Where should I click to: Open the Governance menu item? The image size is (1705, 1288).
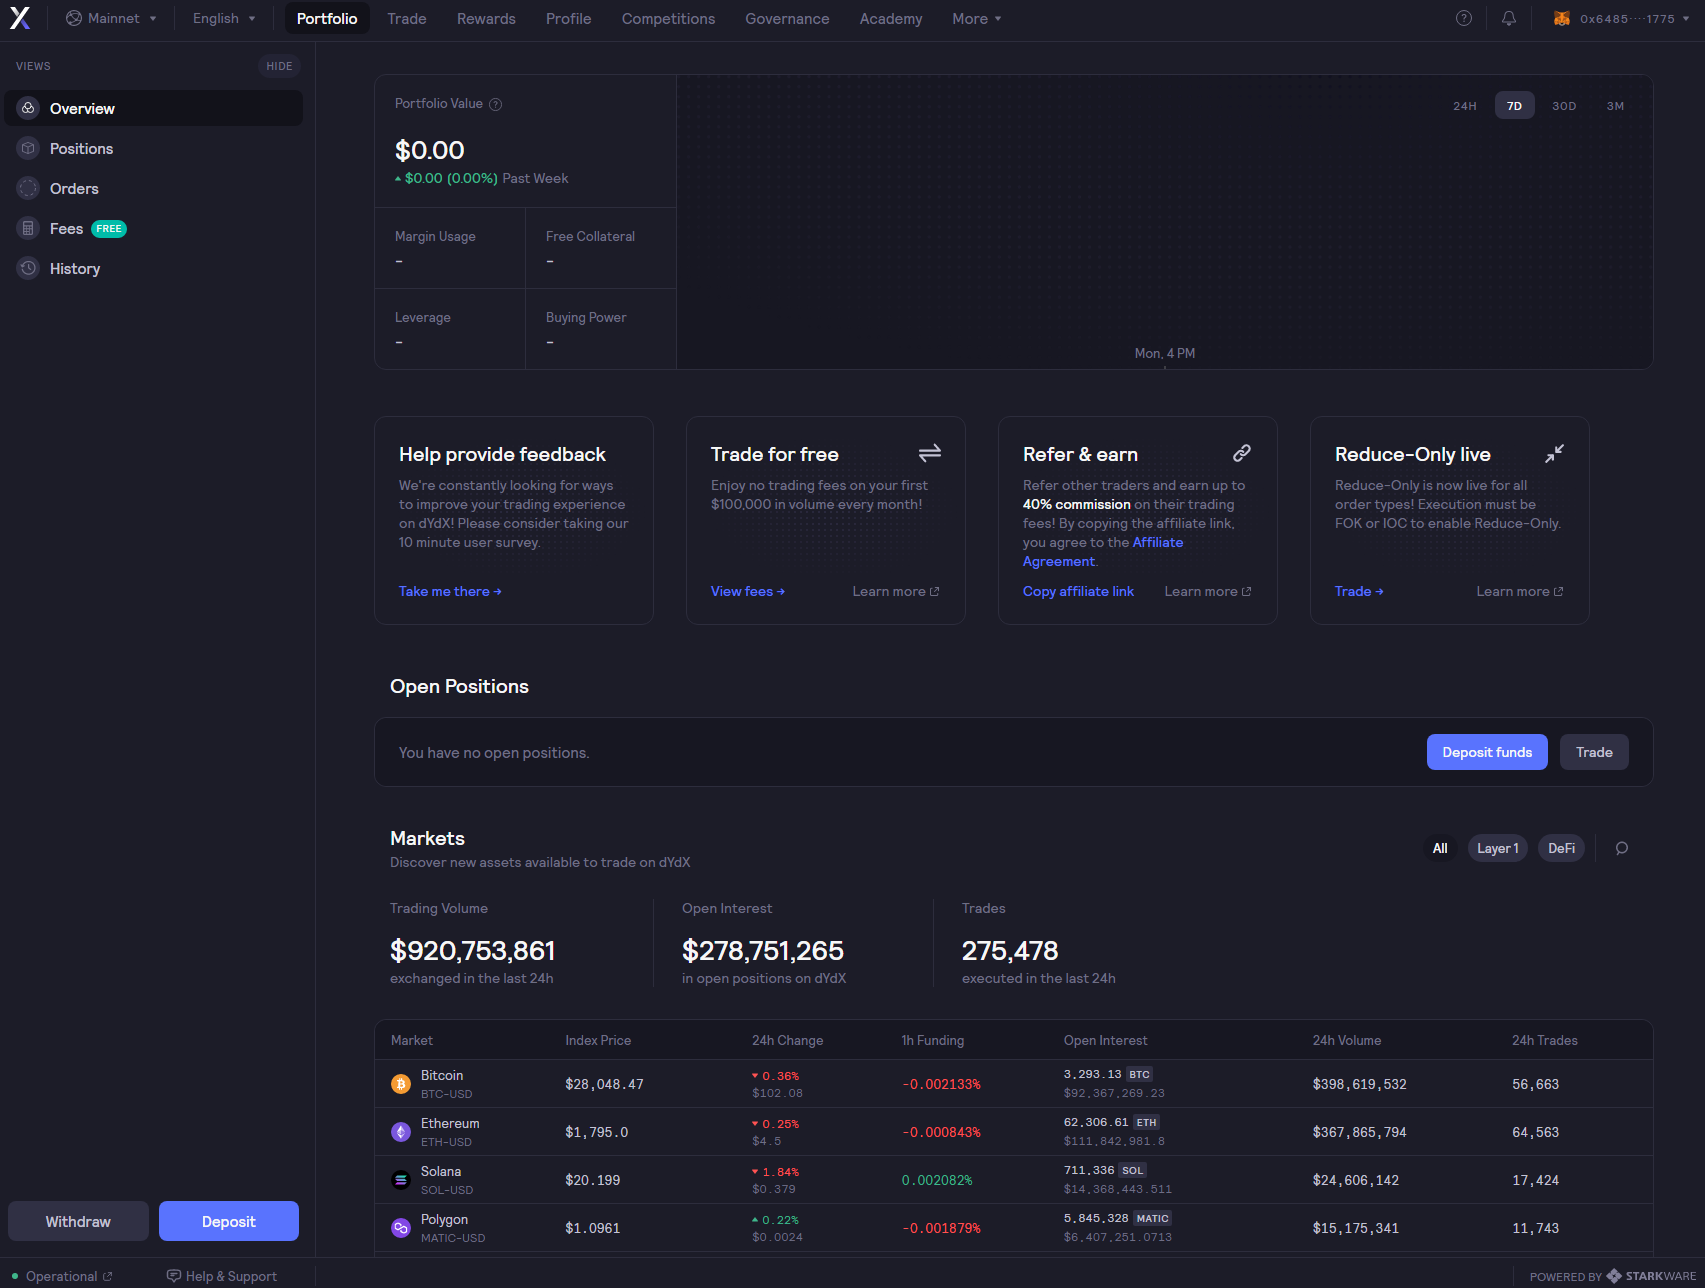click(x=787, y=18)
